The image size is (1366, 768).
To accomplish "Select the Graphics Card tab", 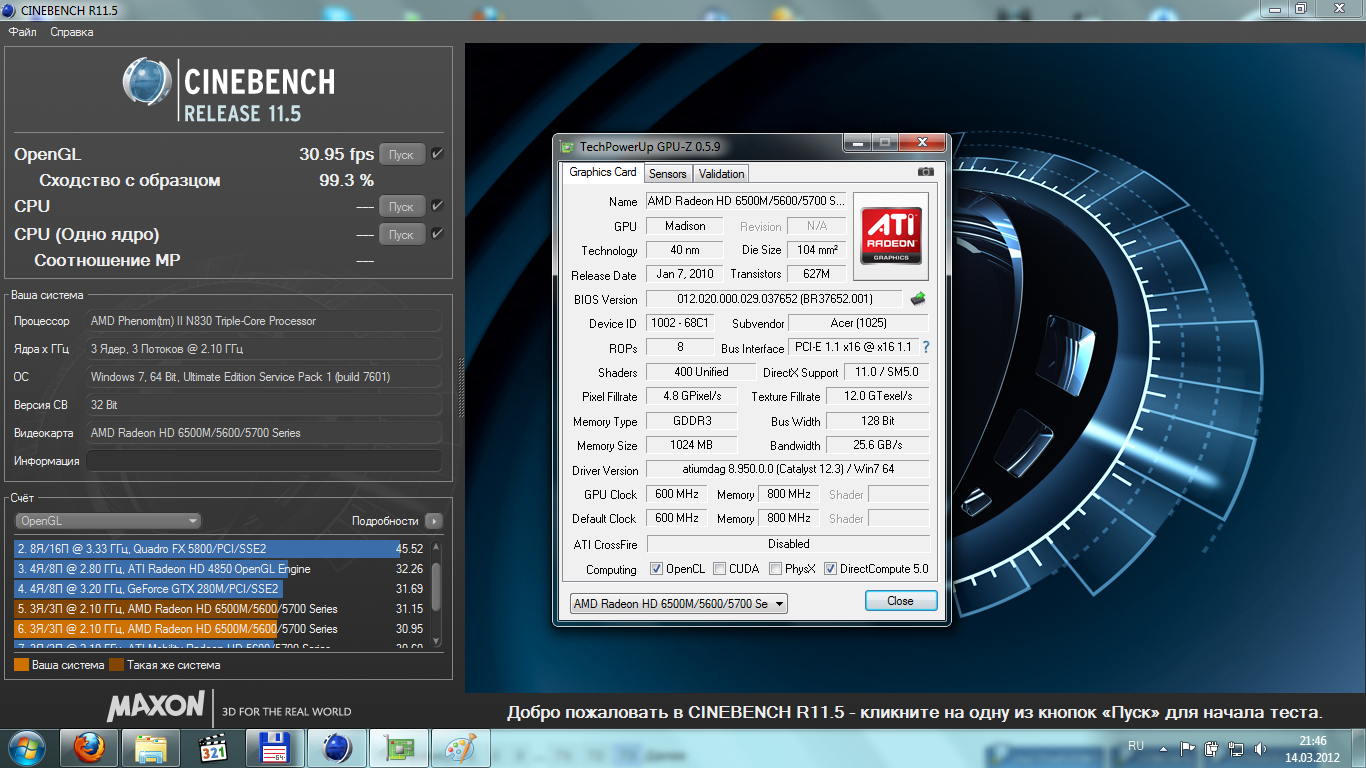I will point(603,172).
